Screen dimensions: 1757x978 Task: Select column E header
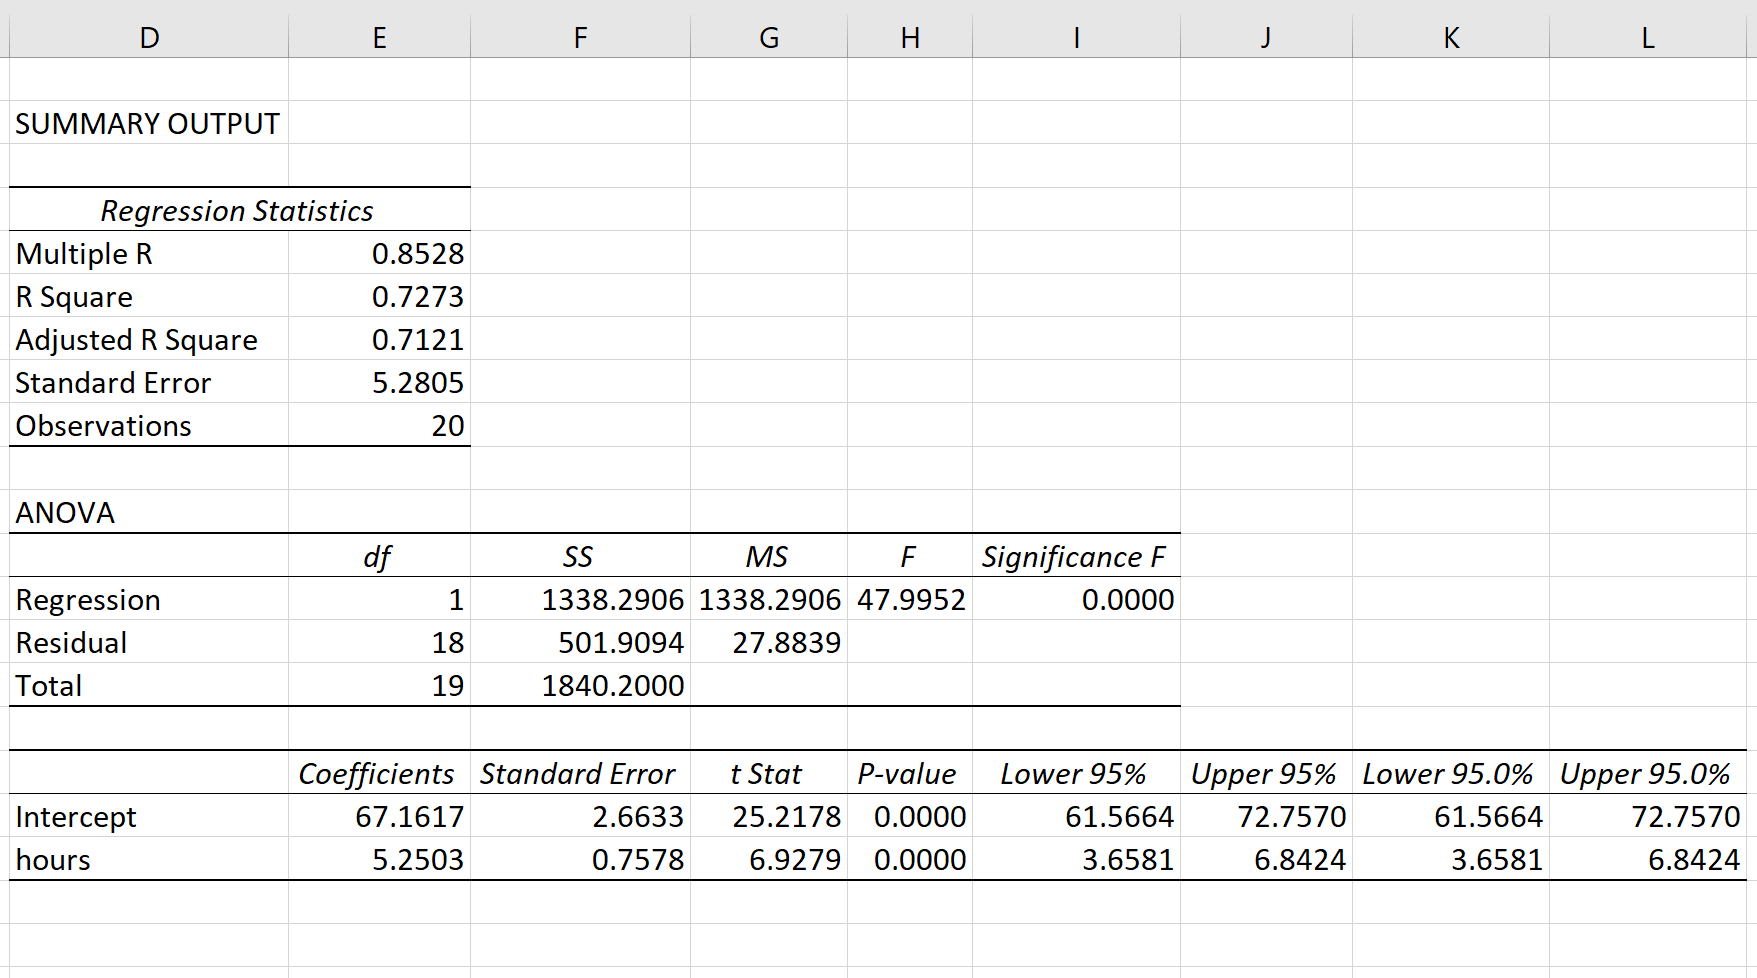pos(379,38)
